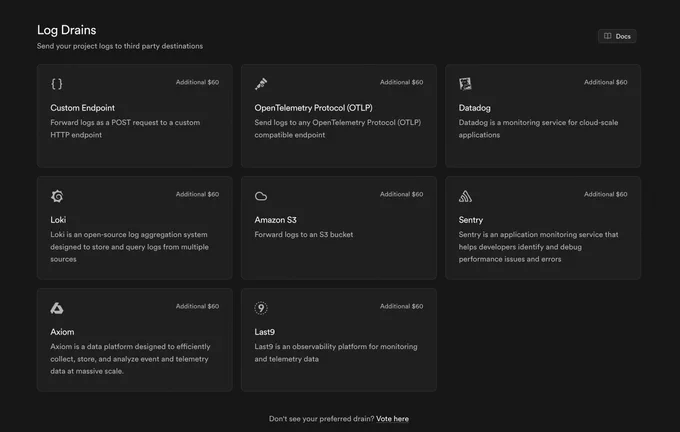Select the Axiom drain title
The image size is (680, 432).
pos(62,332)
